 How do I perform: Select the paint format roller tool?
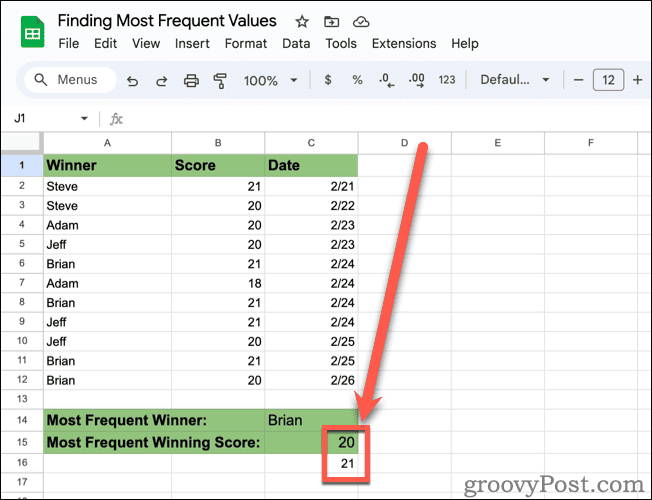click(220, 80)
